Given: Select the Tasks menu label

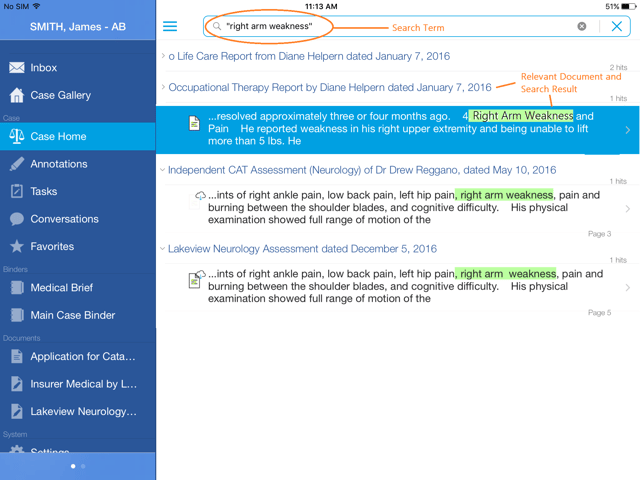Looking at the screenshot, I should coord(44,191).
